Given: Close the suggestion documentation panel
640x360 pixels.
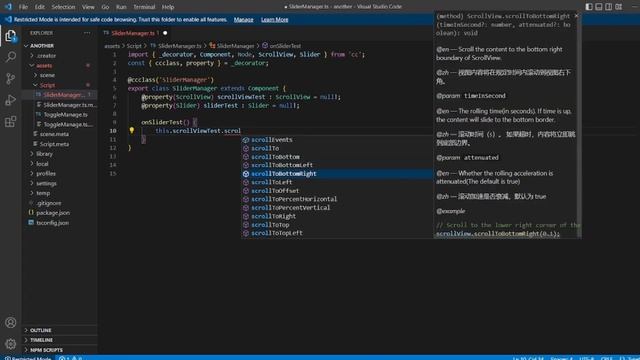Looking at the screenshot, I should pyautogui.click(x=576, y=16).
